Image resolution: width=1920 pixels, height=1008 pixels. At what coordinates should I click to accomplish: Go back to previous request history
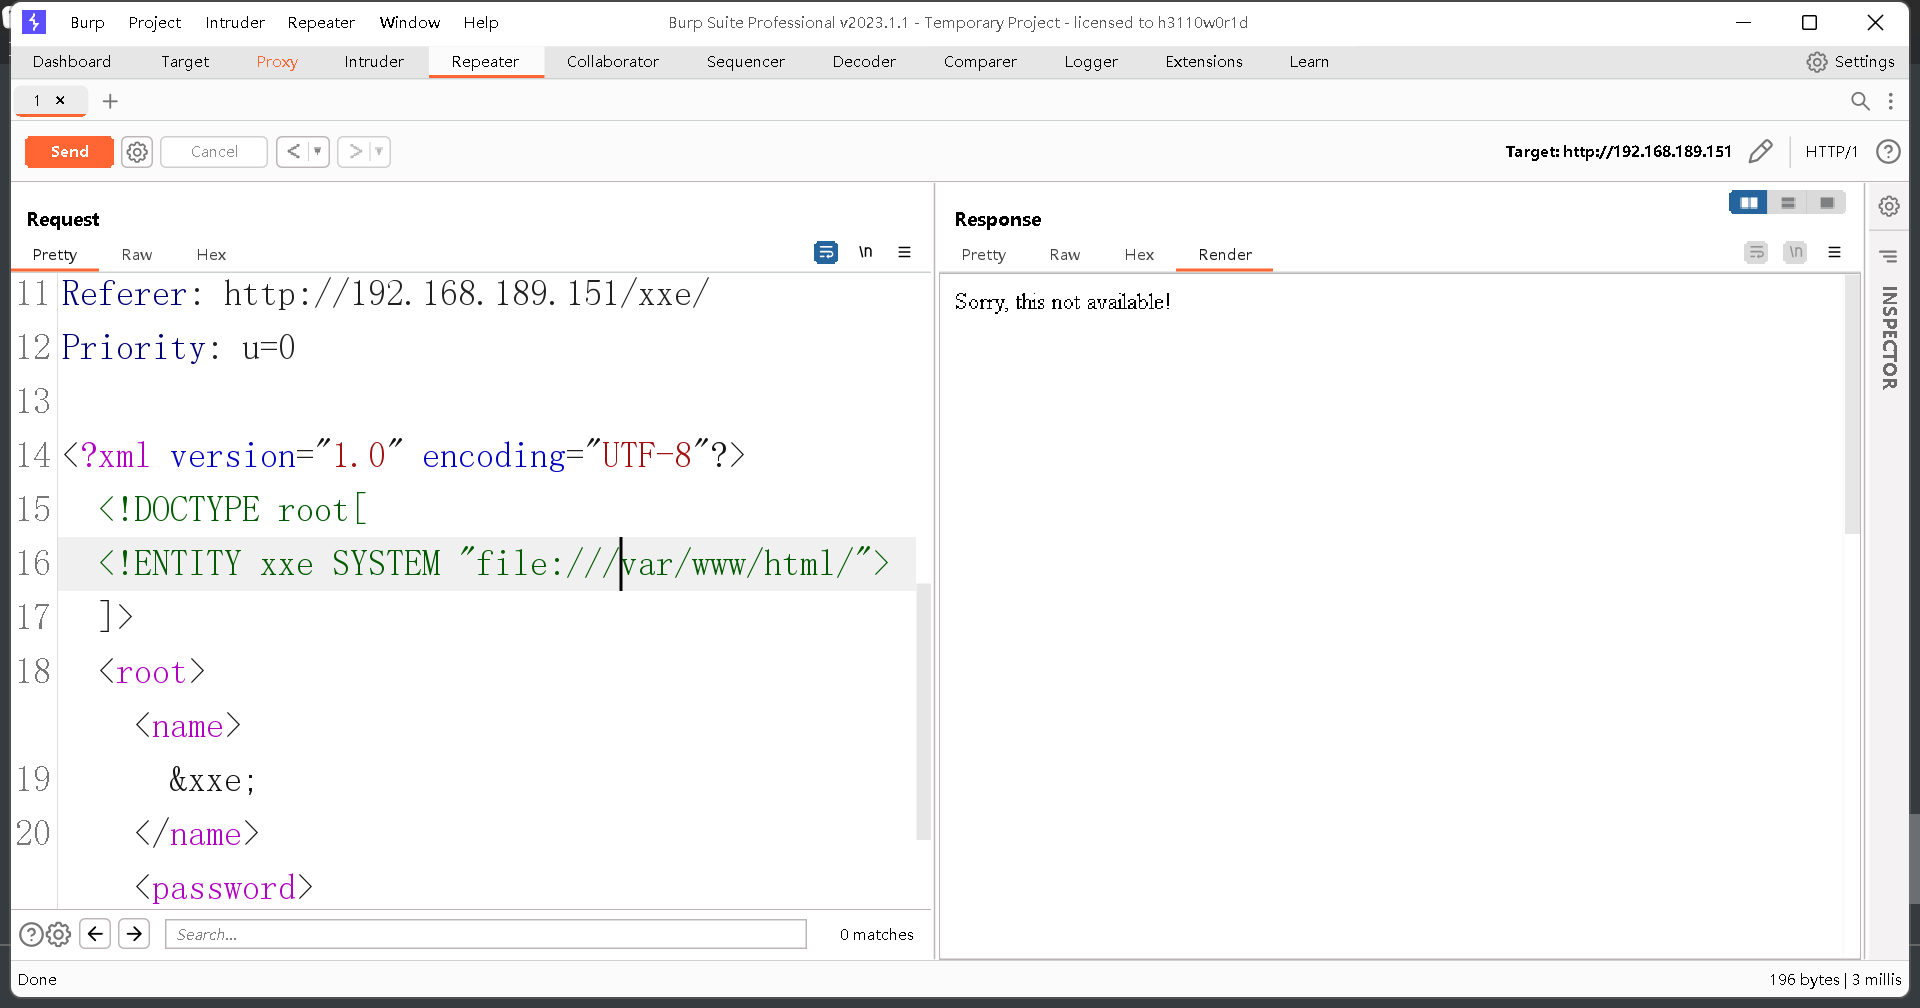coord(293,152)
